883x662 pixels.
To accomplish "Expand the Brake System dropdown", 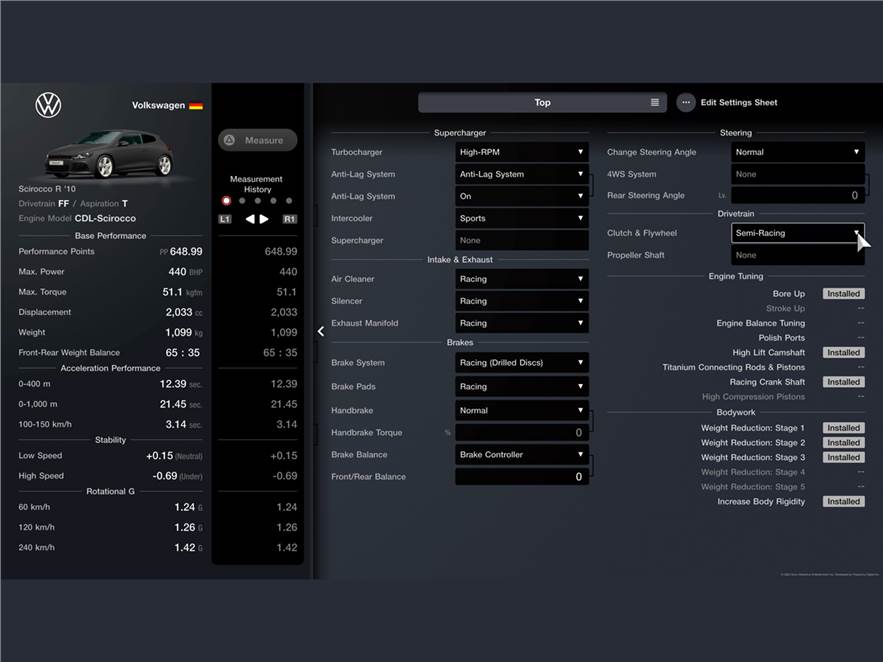I will point(521,363).
